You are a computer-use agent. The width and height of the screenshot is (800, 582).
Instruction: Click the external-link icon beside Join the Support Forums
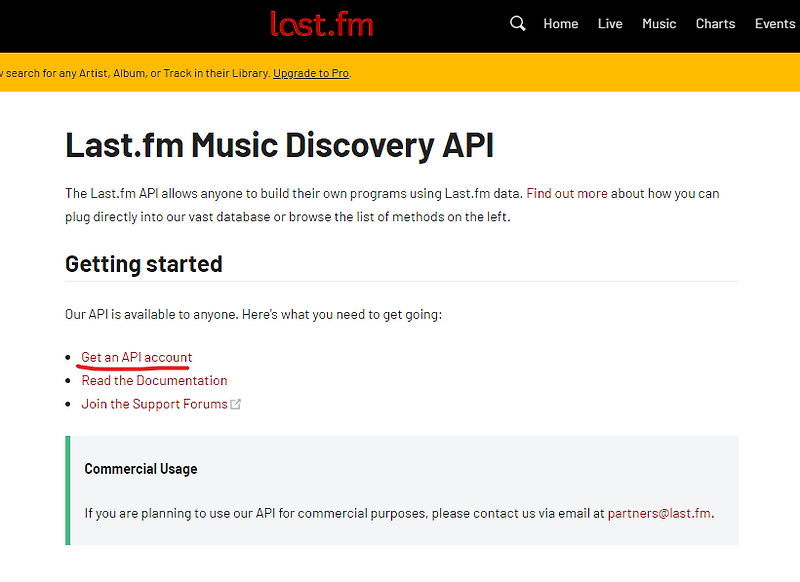[236, 403]
